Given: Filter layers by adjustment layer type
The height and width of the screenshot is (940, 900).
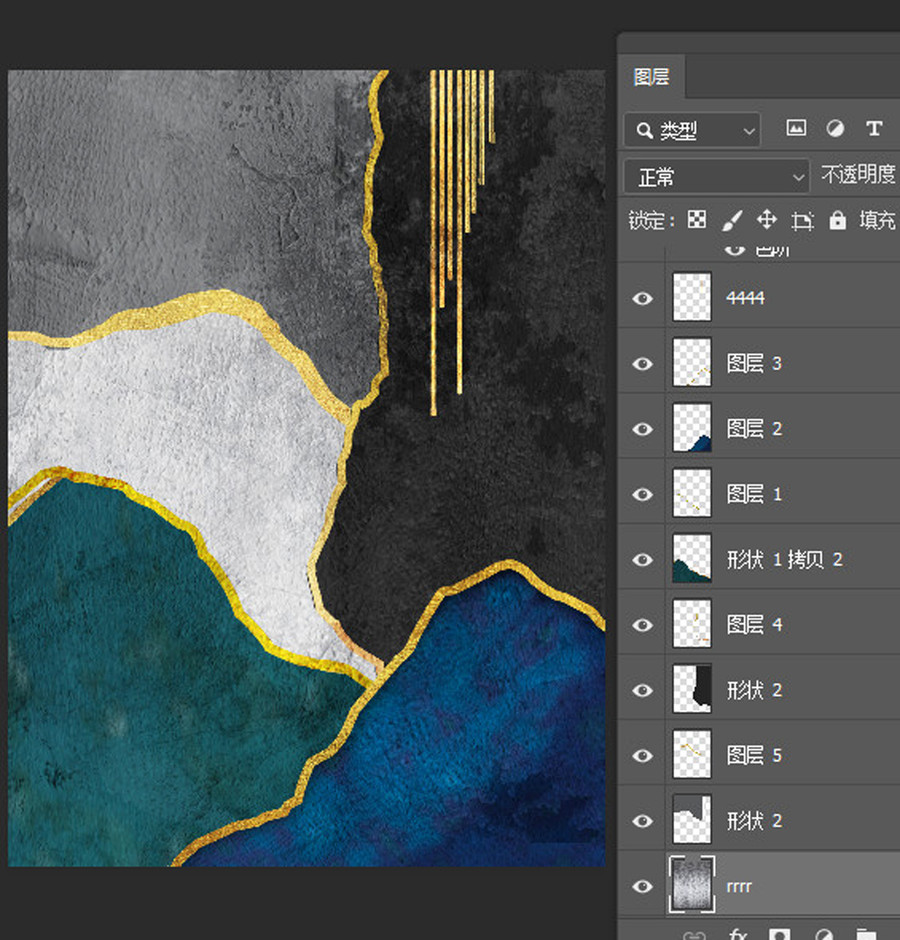Looking at the screenshot, I should click(835, 128).
